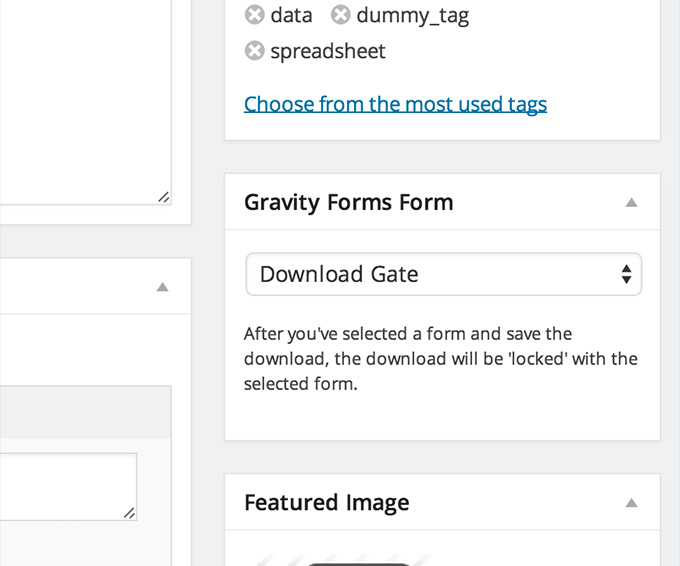Click the Gravity Forms Form heading

349,203
